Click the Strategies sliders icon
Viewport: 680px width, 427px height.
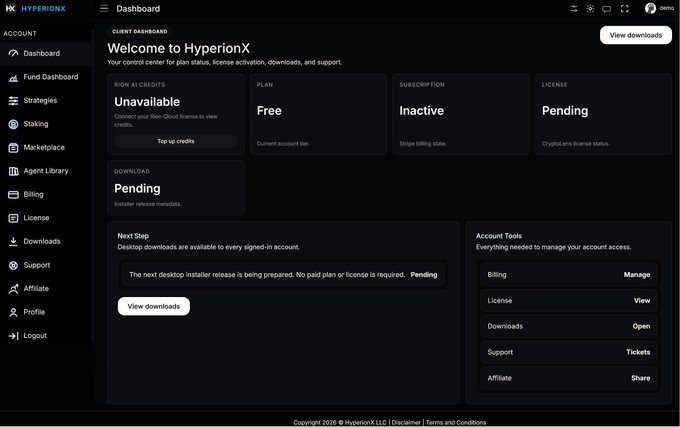[13, 101]
